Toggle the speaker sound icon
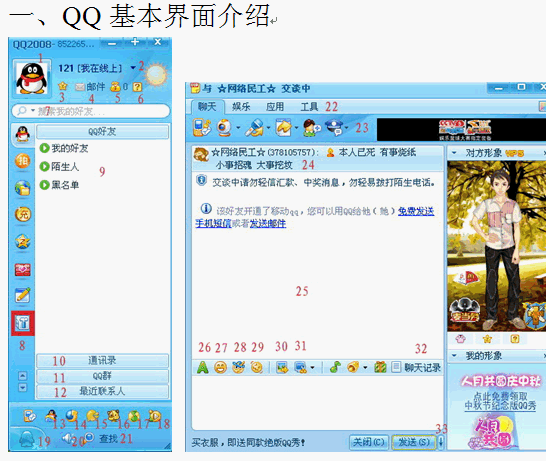 click(x=67, y=438)
